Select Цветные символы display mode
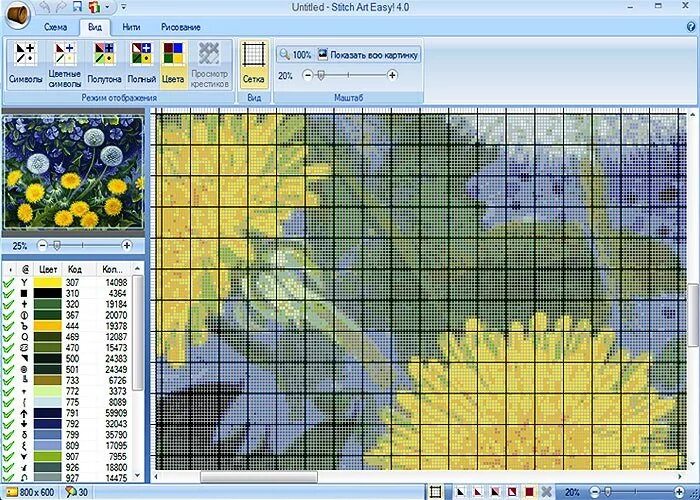700x500 pixels. click(x=65, y=65)
